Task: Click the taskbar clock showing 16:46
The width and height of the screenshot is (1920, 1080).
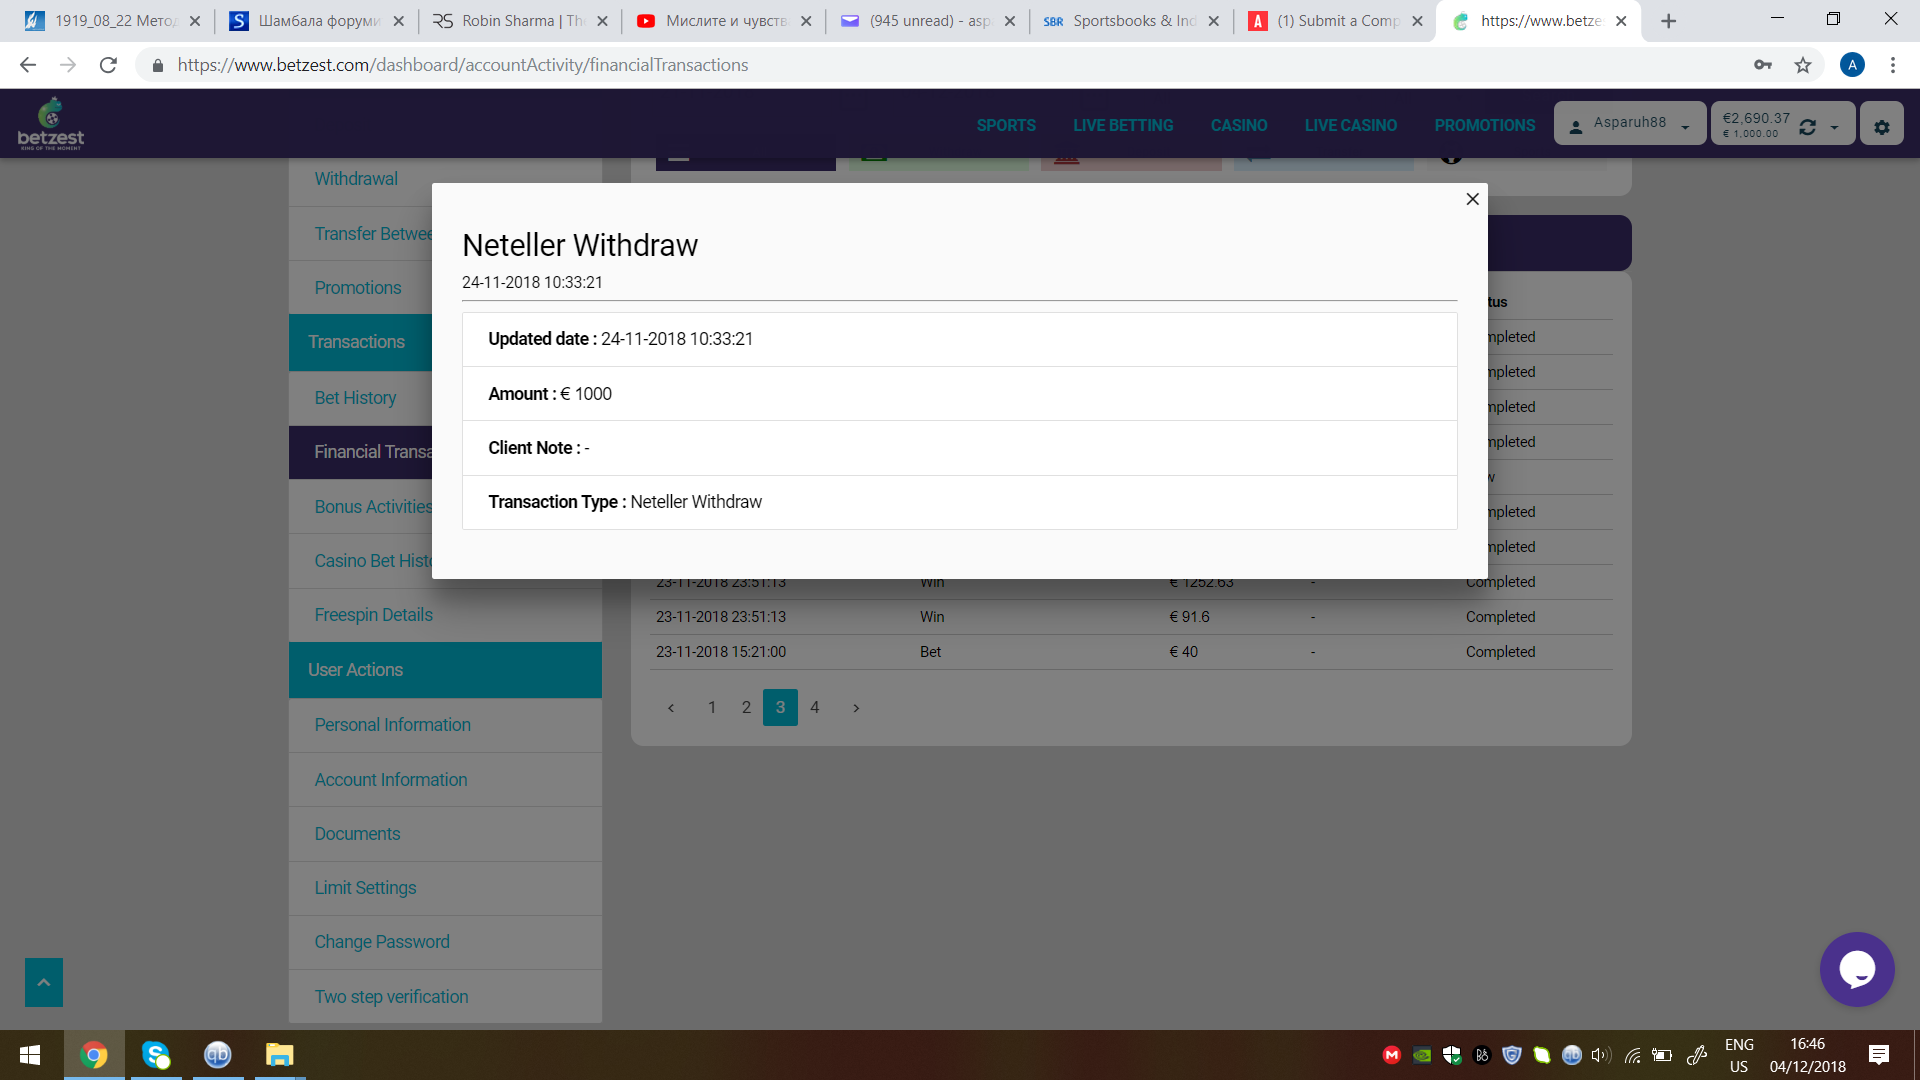Action: [x=1807, y=1055]
